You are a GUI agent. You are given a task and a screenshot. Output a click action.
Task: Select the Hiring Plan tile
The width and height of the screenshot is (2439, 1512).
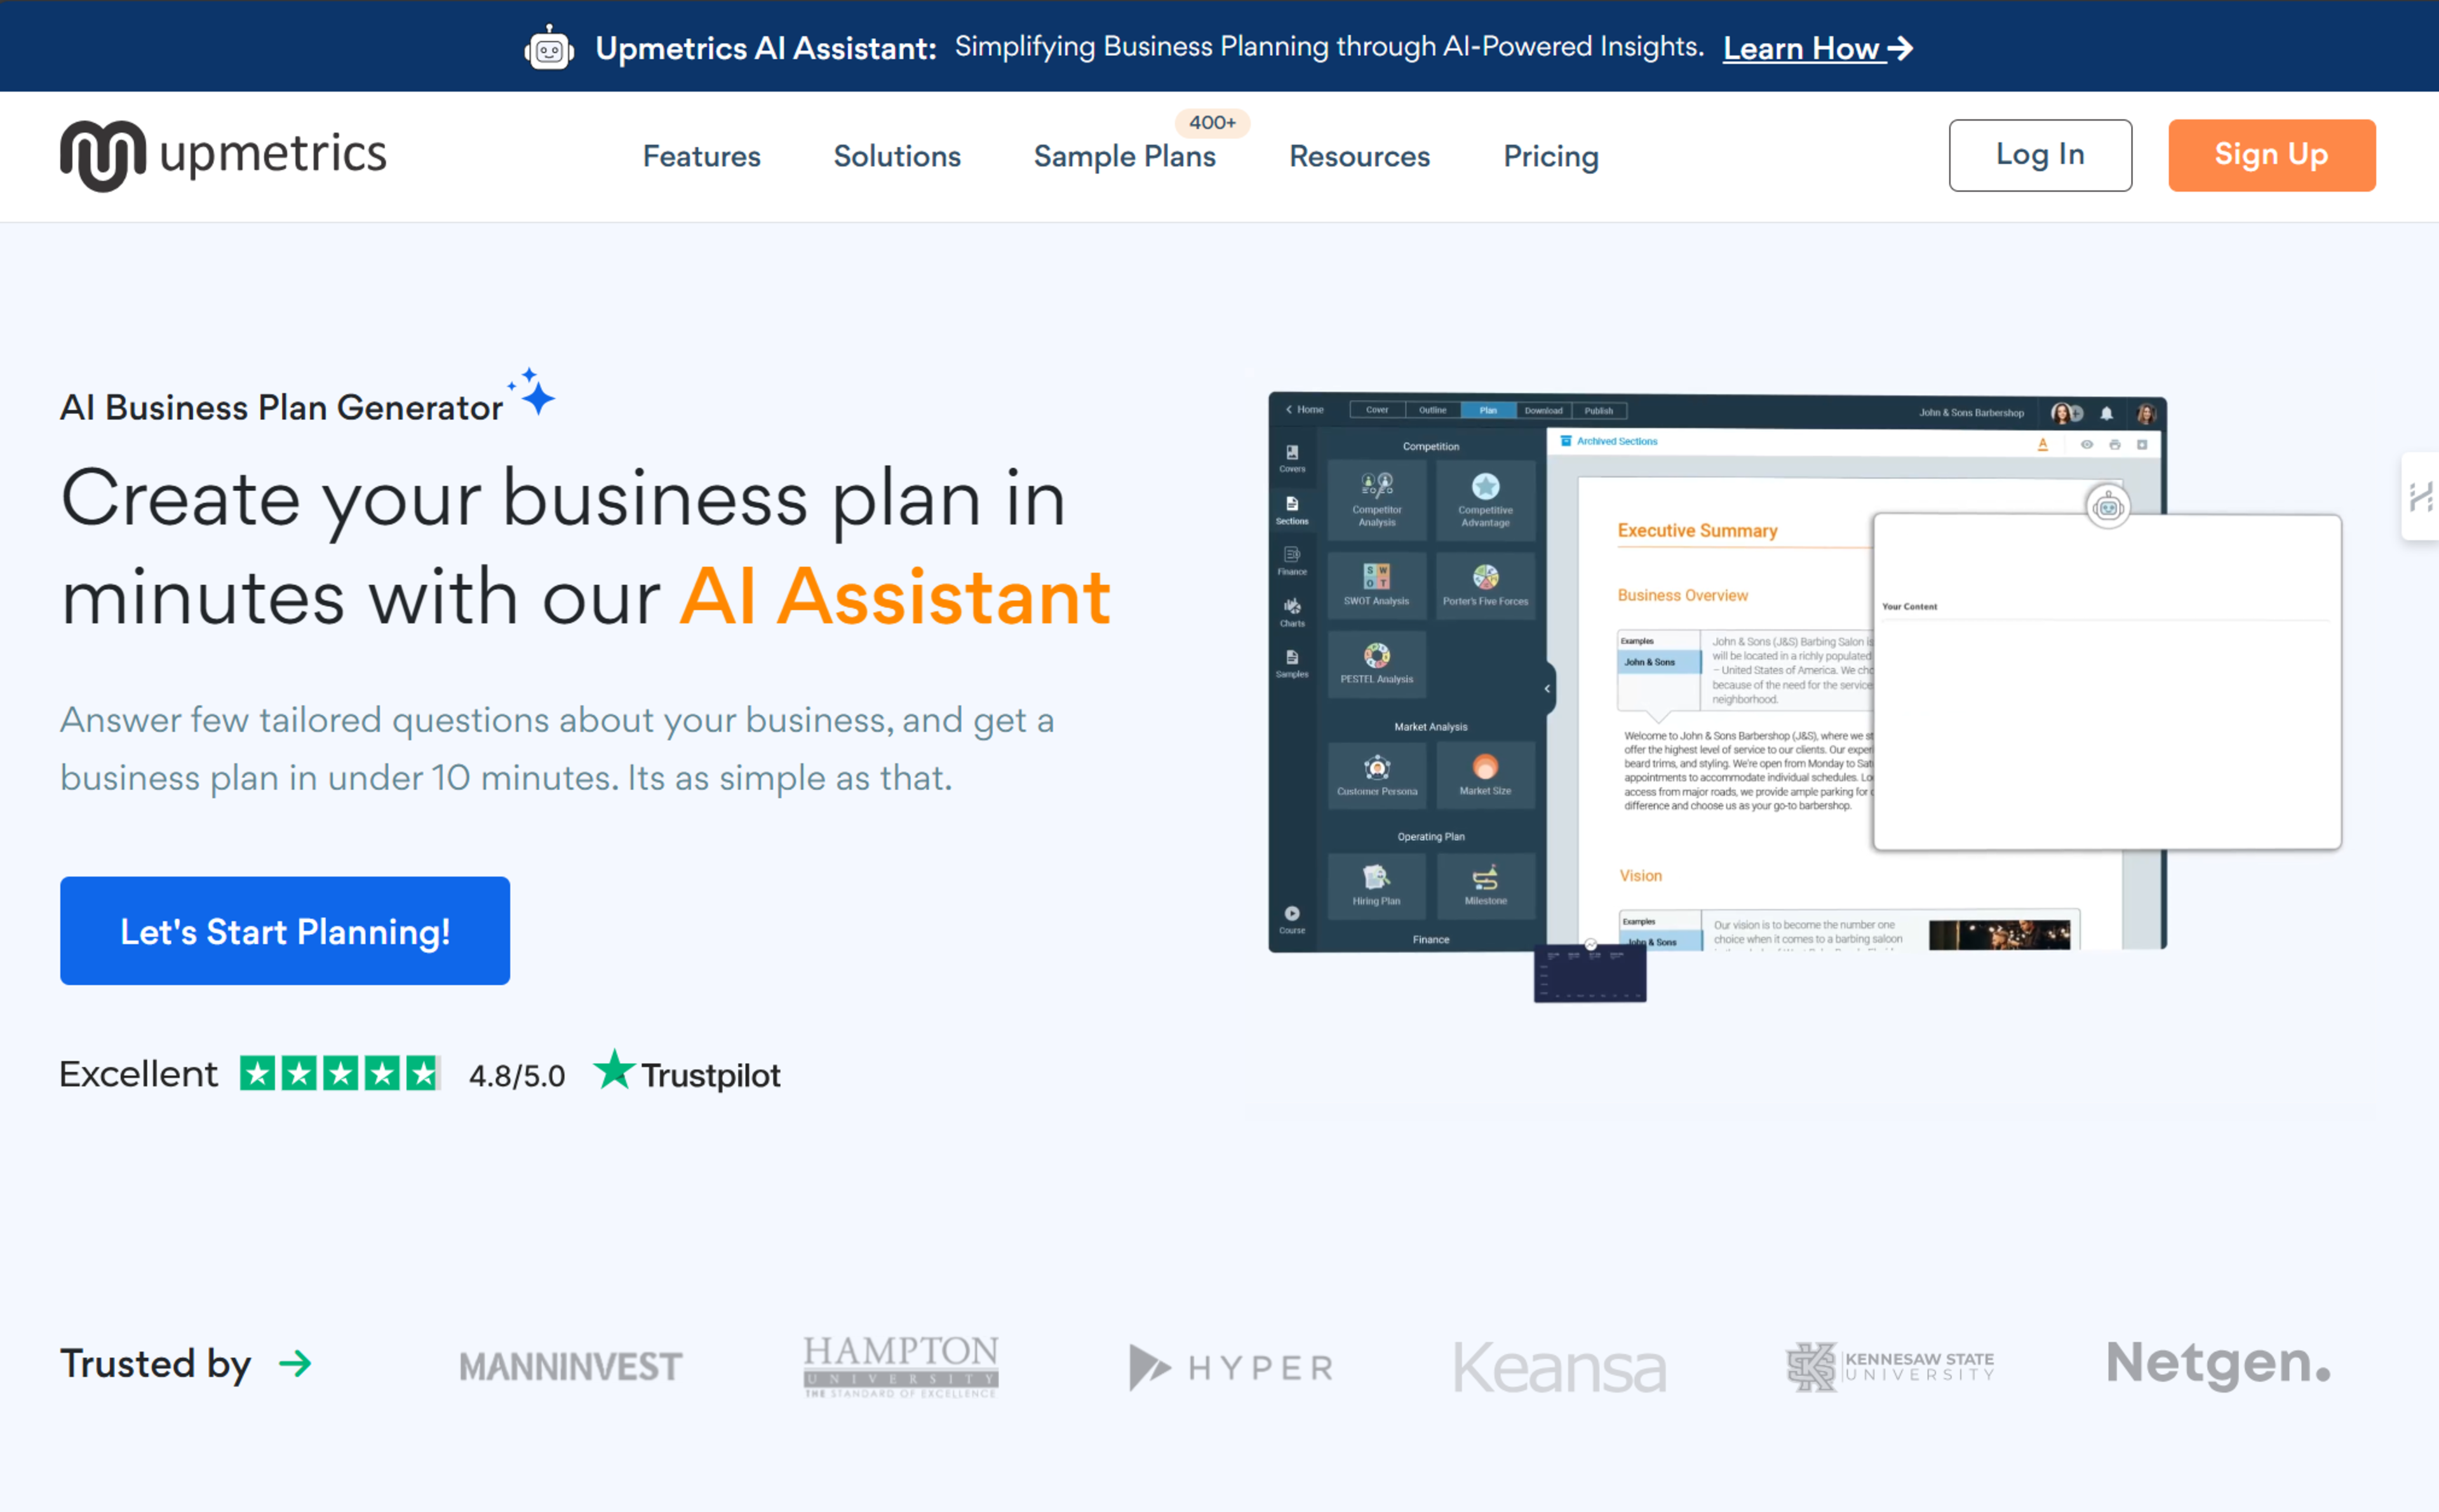coord(1377,886)
